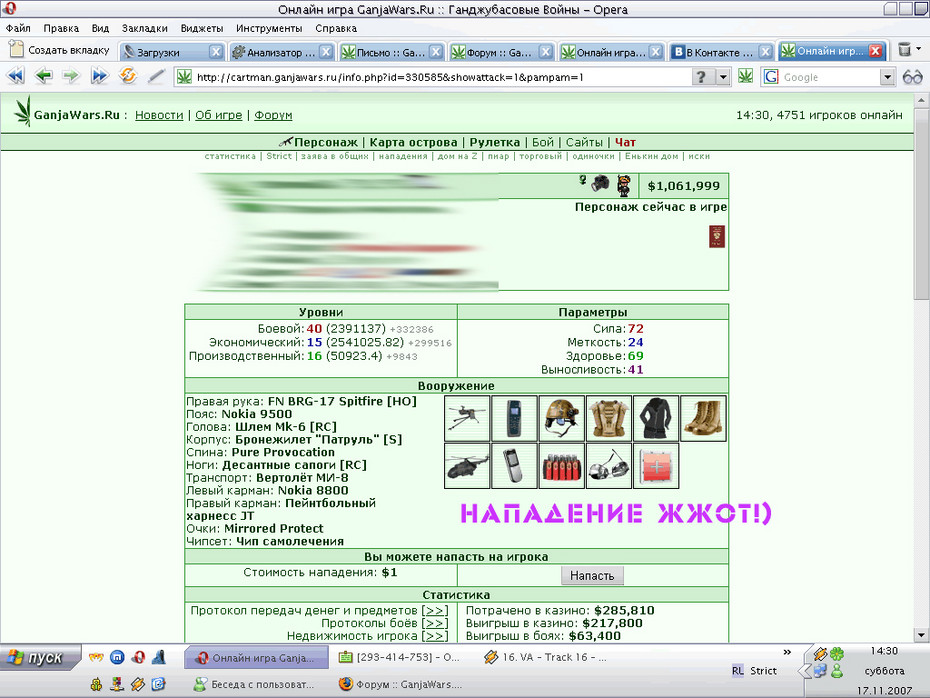Open the address bar dropdown arrow
The image size is (930, 698).
pos(723,77)
